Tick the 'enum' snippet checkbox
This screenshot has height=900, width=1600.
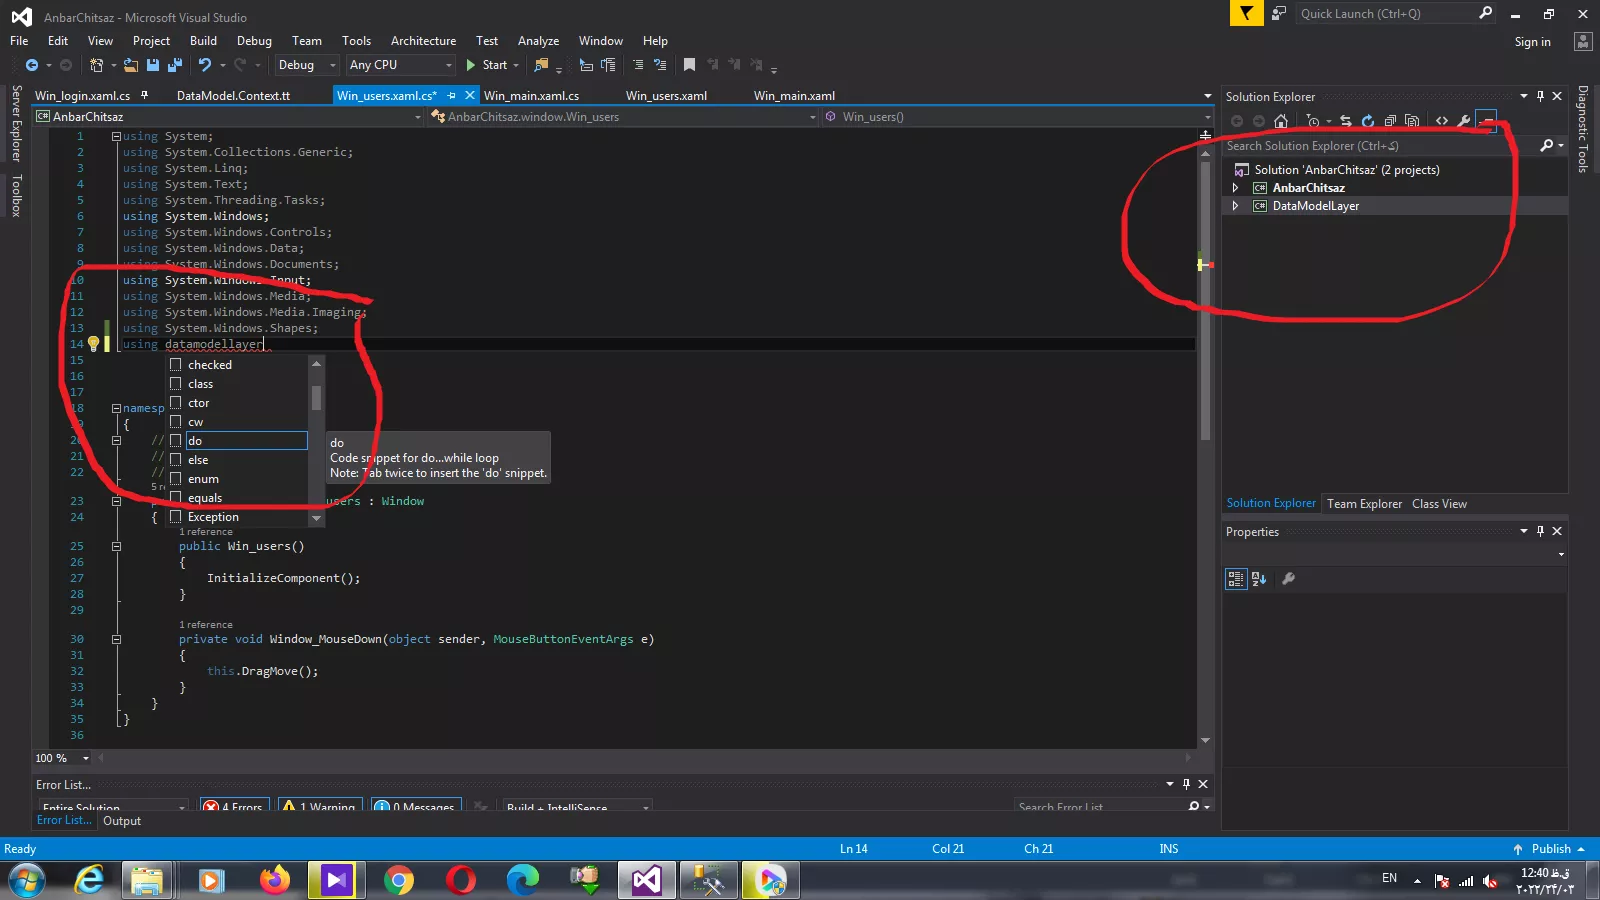(176, 479)
